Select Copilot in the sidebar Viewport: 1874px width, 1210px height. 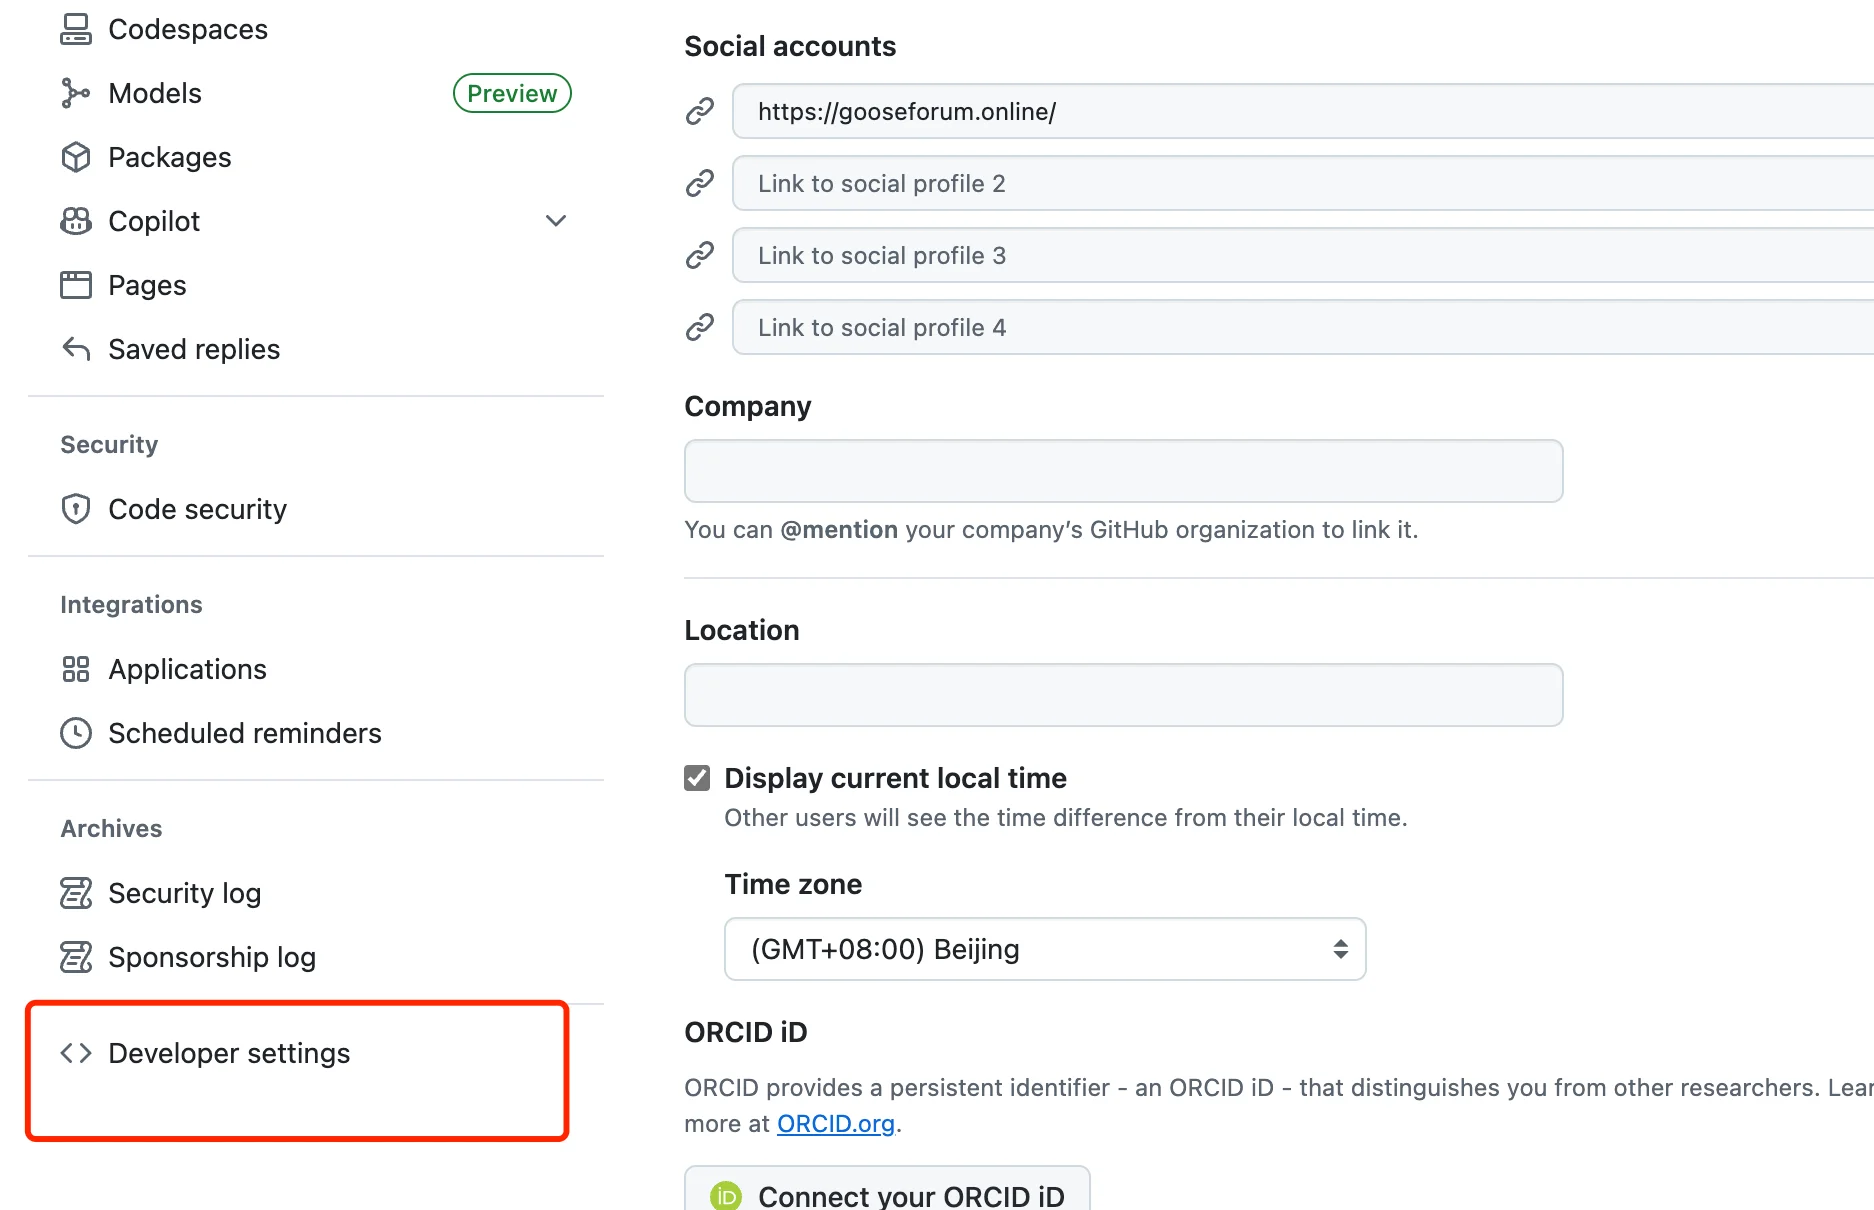tap(154, 221)
